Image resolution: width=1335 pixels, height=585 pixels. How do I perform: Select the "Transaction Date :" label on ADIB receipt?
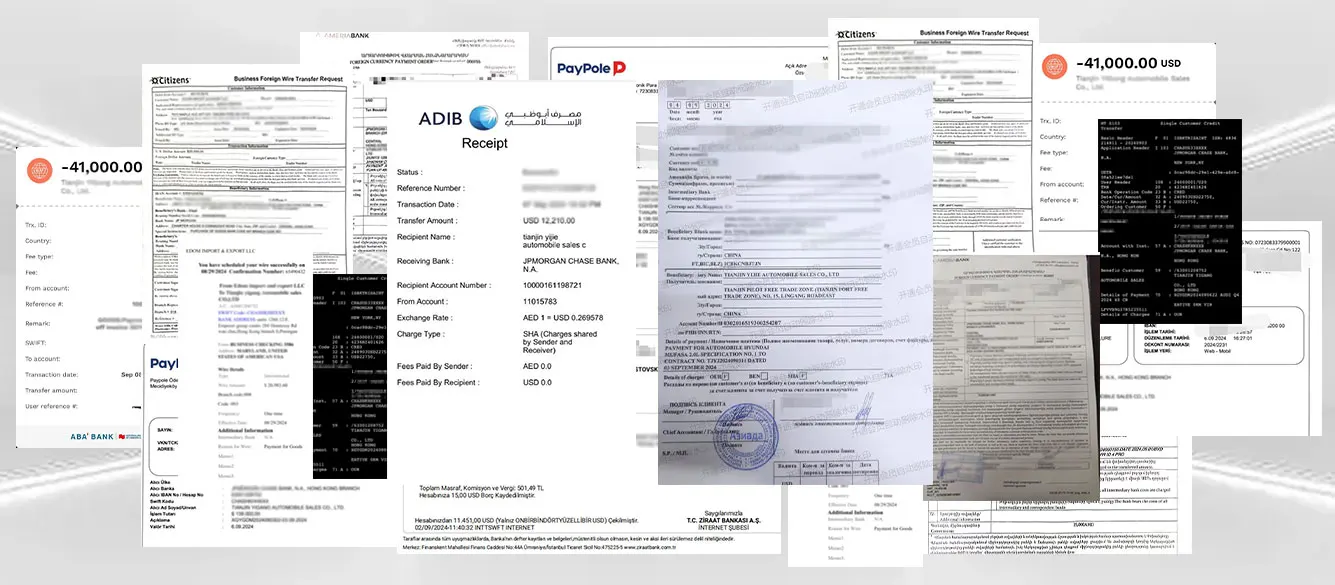tap(426, 204)
